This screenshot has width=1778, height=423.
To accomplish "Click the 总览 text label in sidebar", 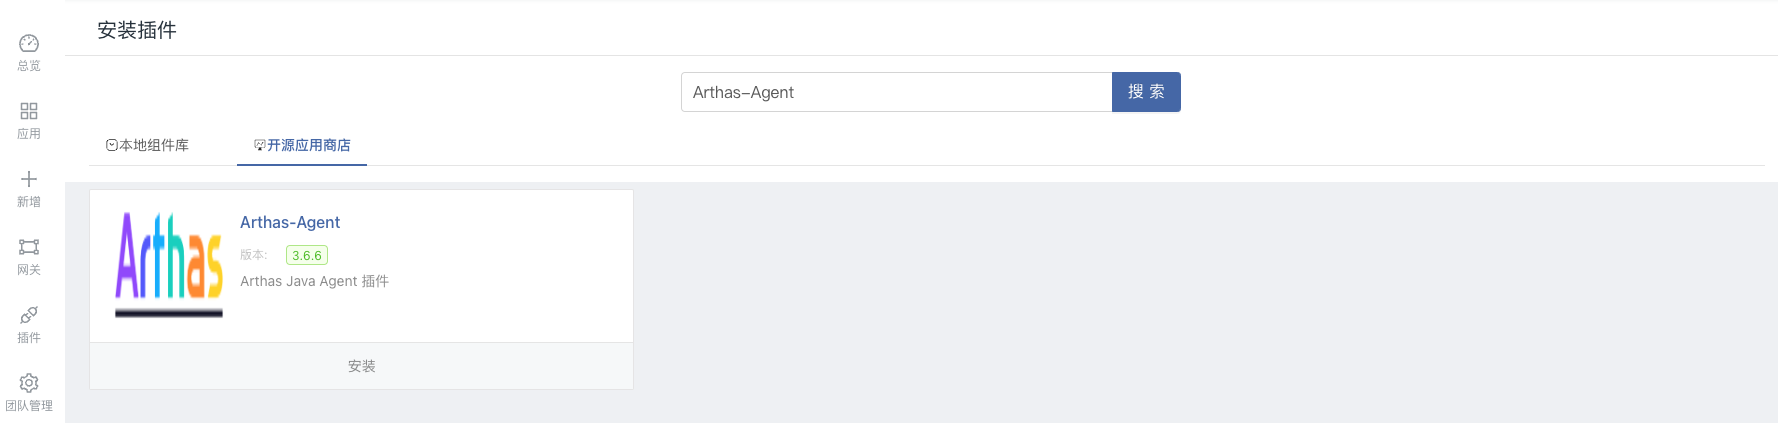I will pos(29,65).
